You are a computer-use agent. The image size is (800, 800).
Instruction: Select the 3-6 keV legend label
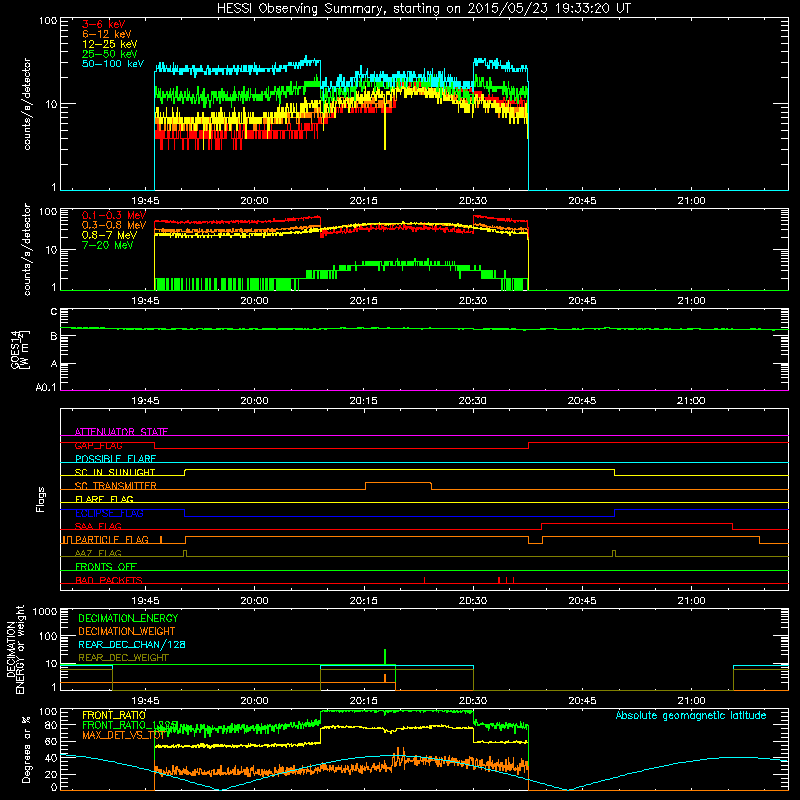(104, 24)
